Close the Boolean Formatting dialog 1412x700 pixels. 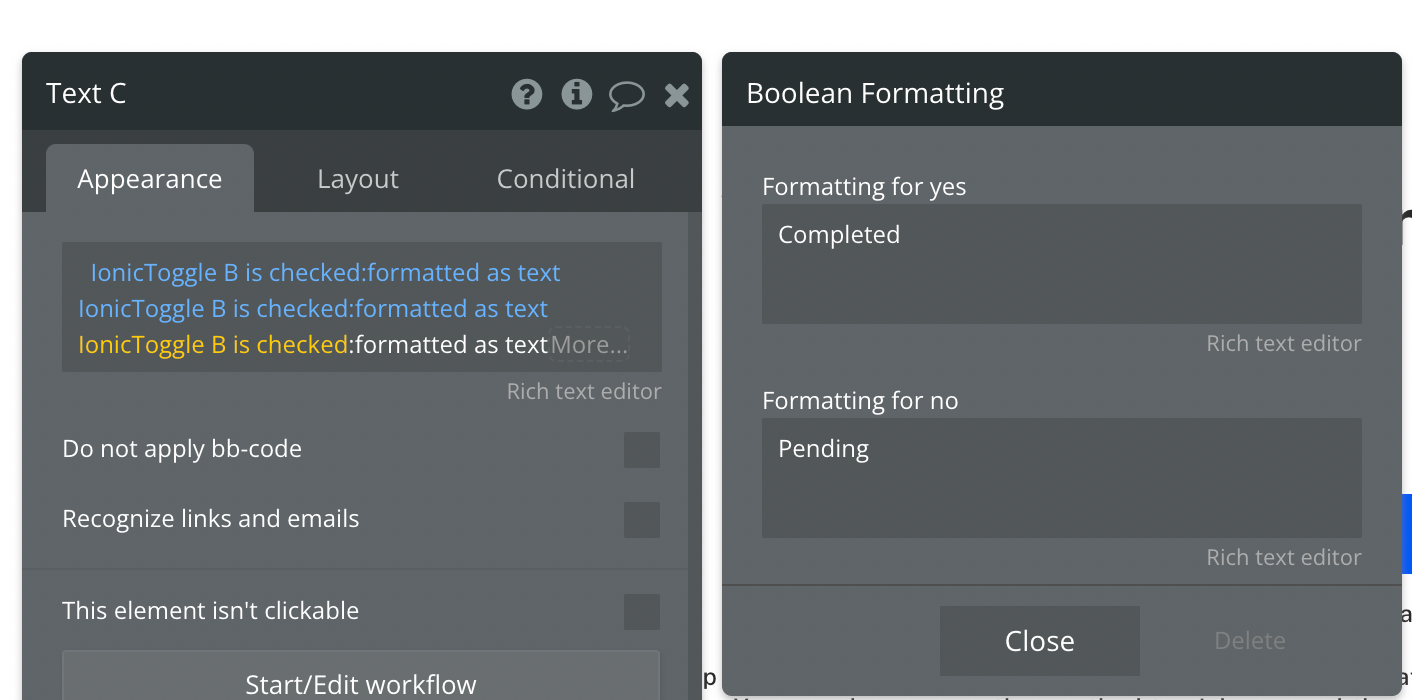tap(1040, 641)
